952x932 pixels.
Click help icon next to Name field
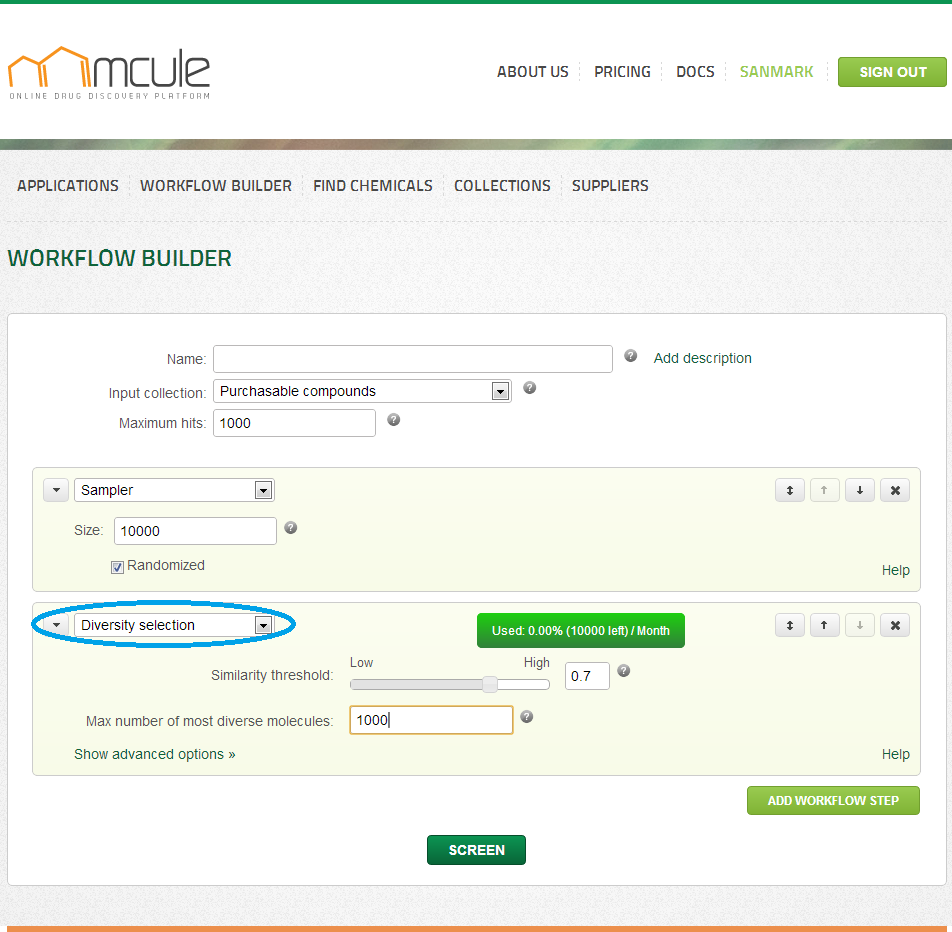tap(631, 356)
